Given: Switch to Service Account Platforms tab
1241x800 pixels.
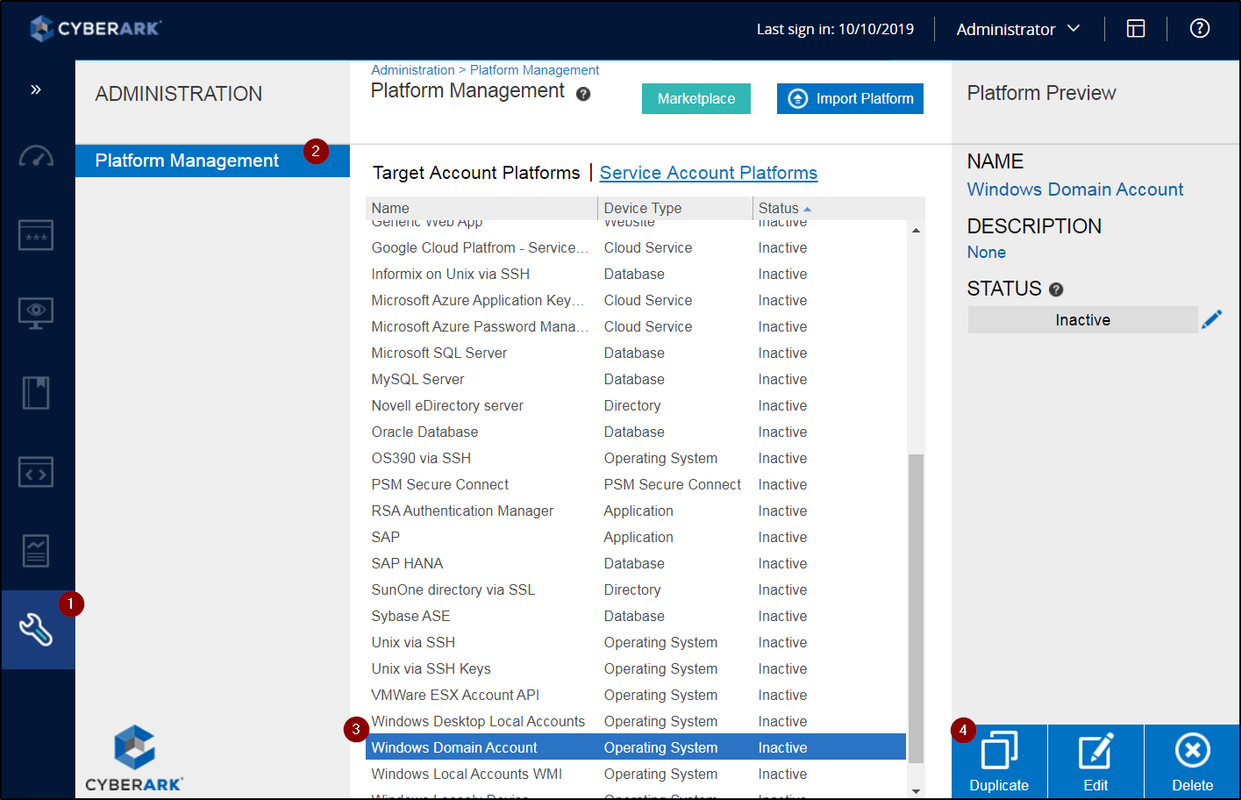Looking at the screenshot, I should (x=708, y=173).
